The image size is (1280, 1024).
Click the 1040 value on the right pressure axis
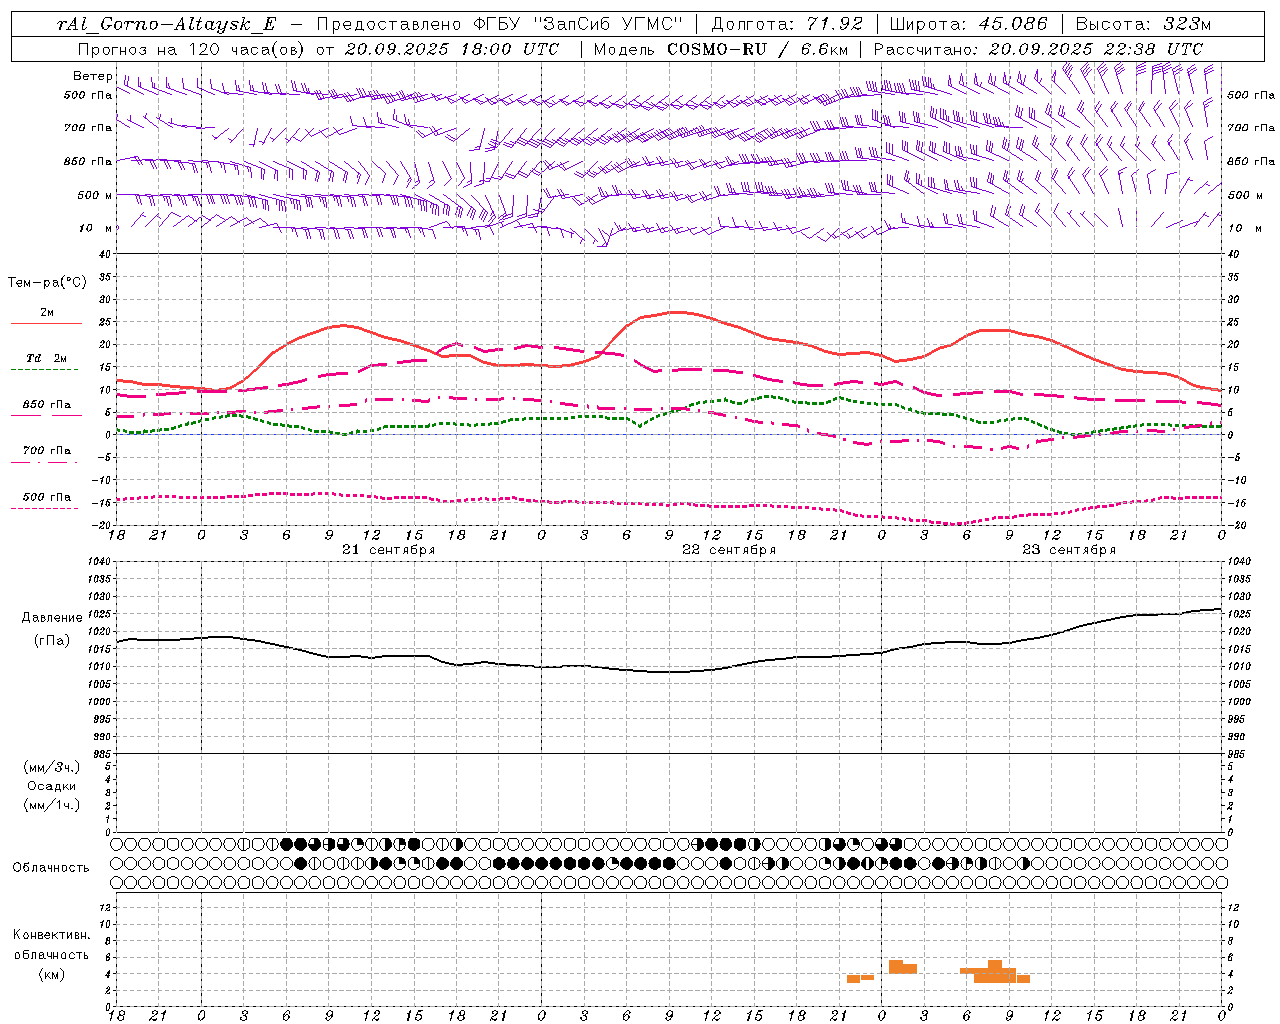point(1238,562)
